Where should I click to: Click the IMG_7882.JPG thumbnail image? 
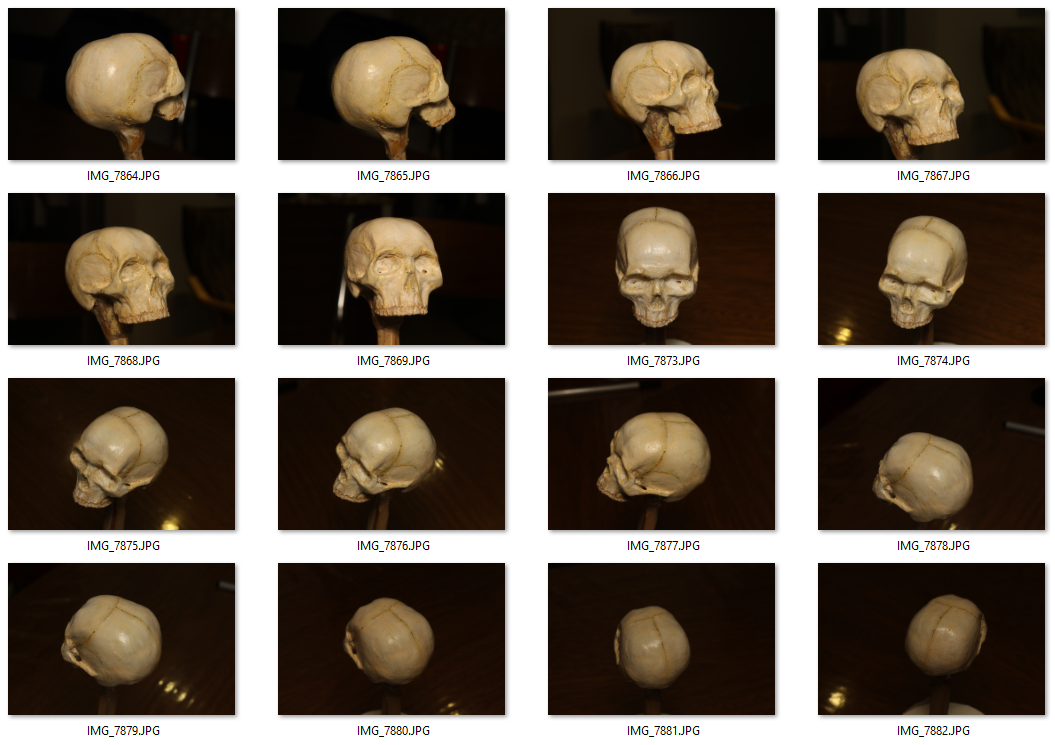pos(931,639)
